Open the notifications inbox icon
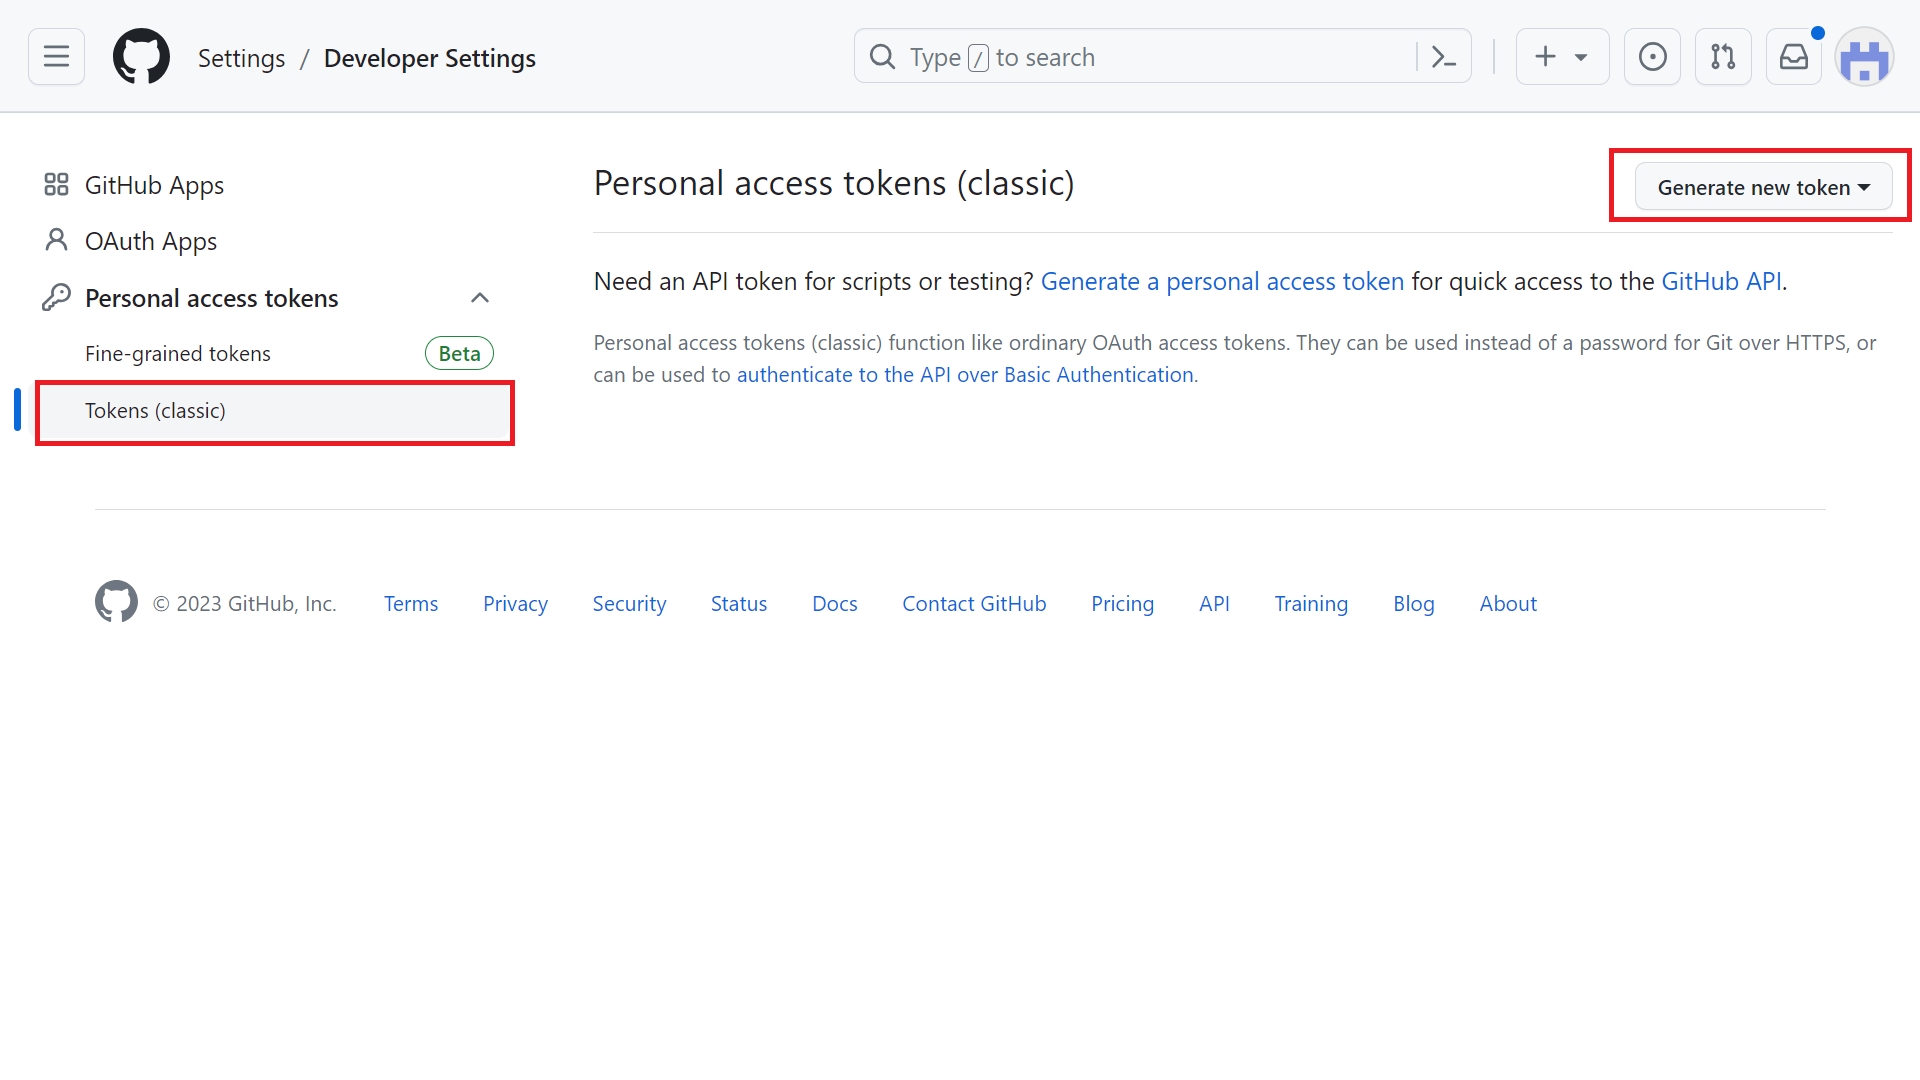1920x1080 pixels. click(1793, 57)
